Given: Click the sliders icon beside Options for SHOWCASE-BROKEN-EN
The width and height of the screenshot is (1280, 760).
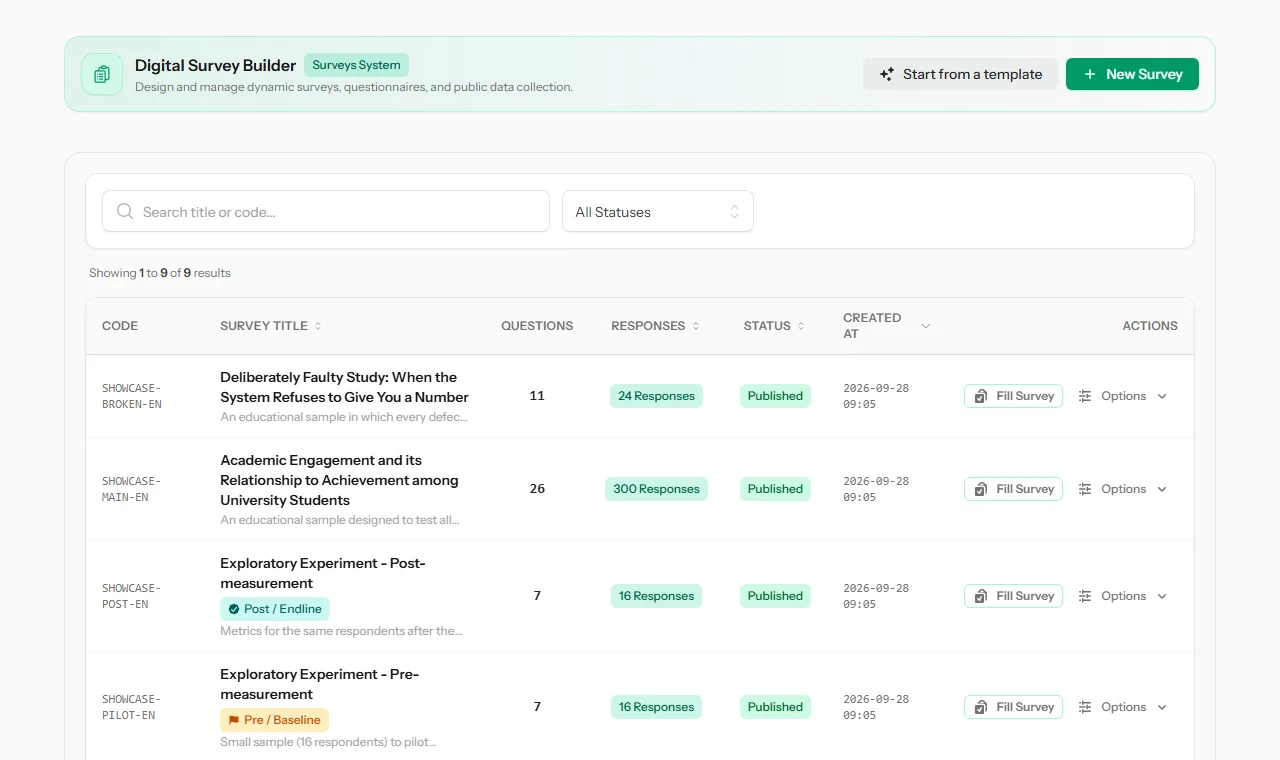Looking at the screenshot, I should tap(1085, 396).
